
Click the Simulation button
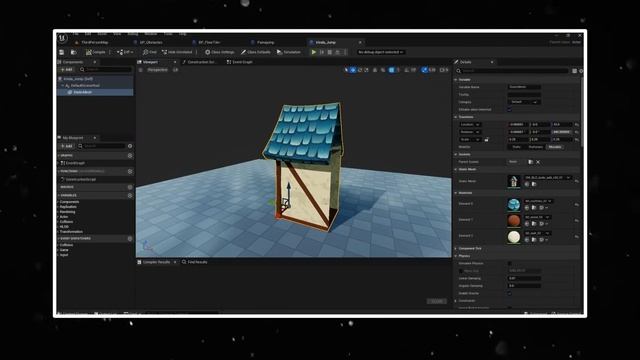(289, 52)
